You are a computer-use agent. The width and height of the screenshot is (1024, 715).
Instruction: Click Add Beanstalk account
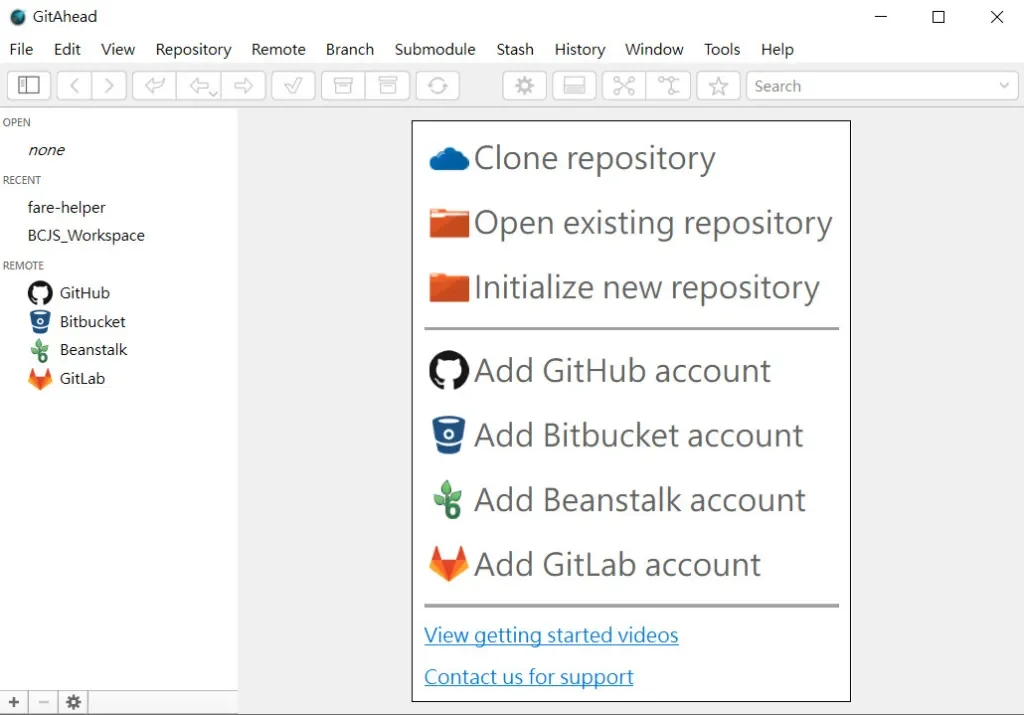click(618, 500)
